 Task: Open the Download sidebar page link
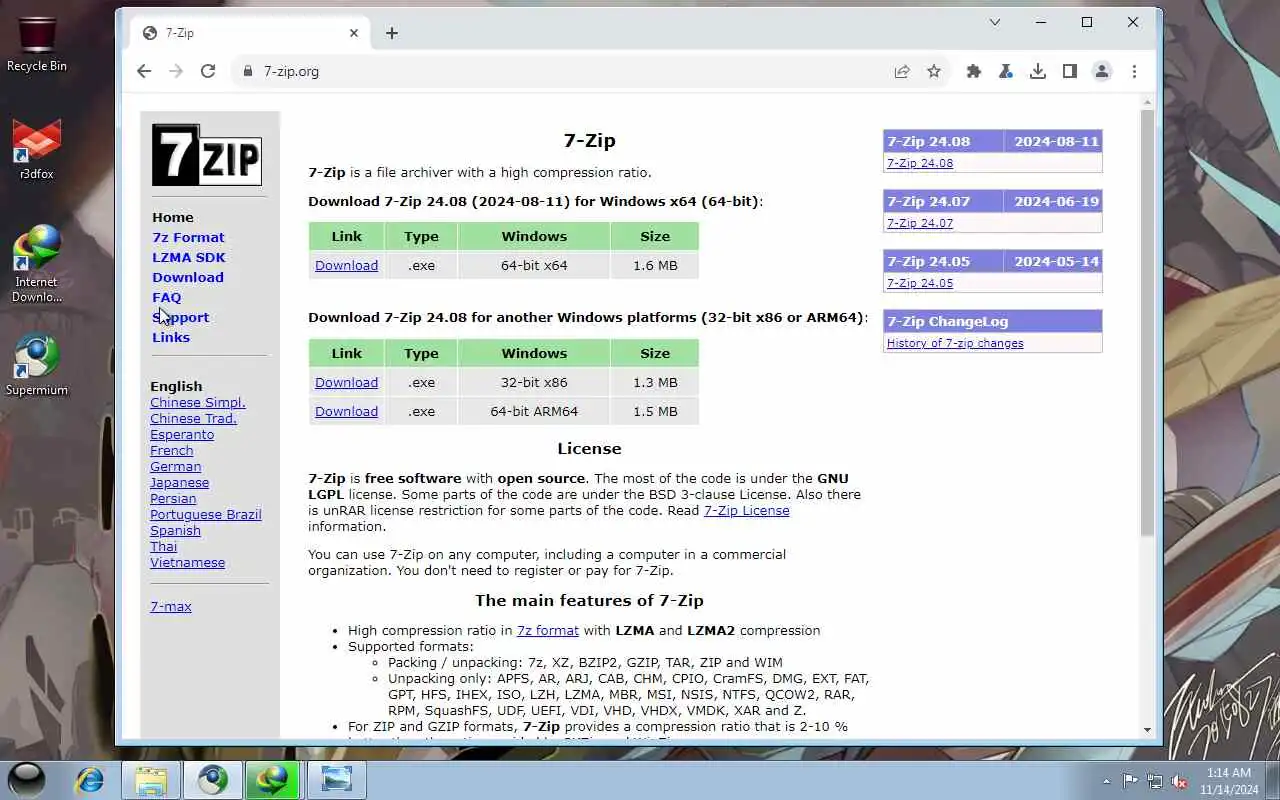pos(188,277)
